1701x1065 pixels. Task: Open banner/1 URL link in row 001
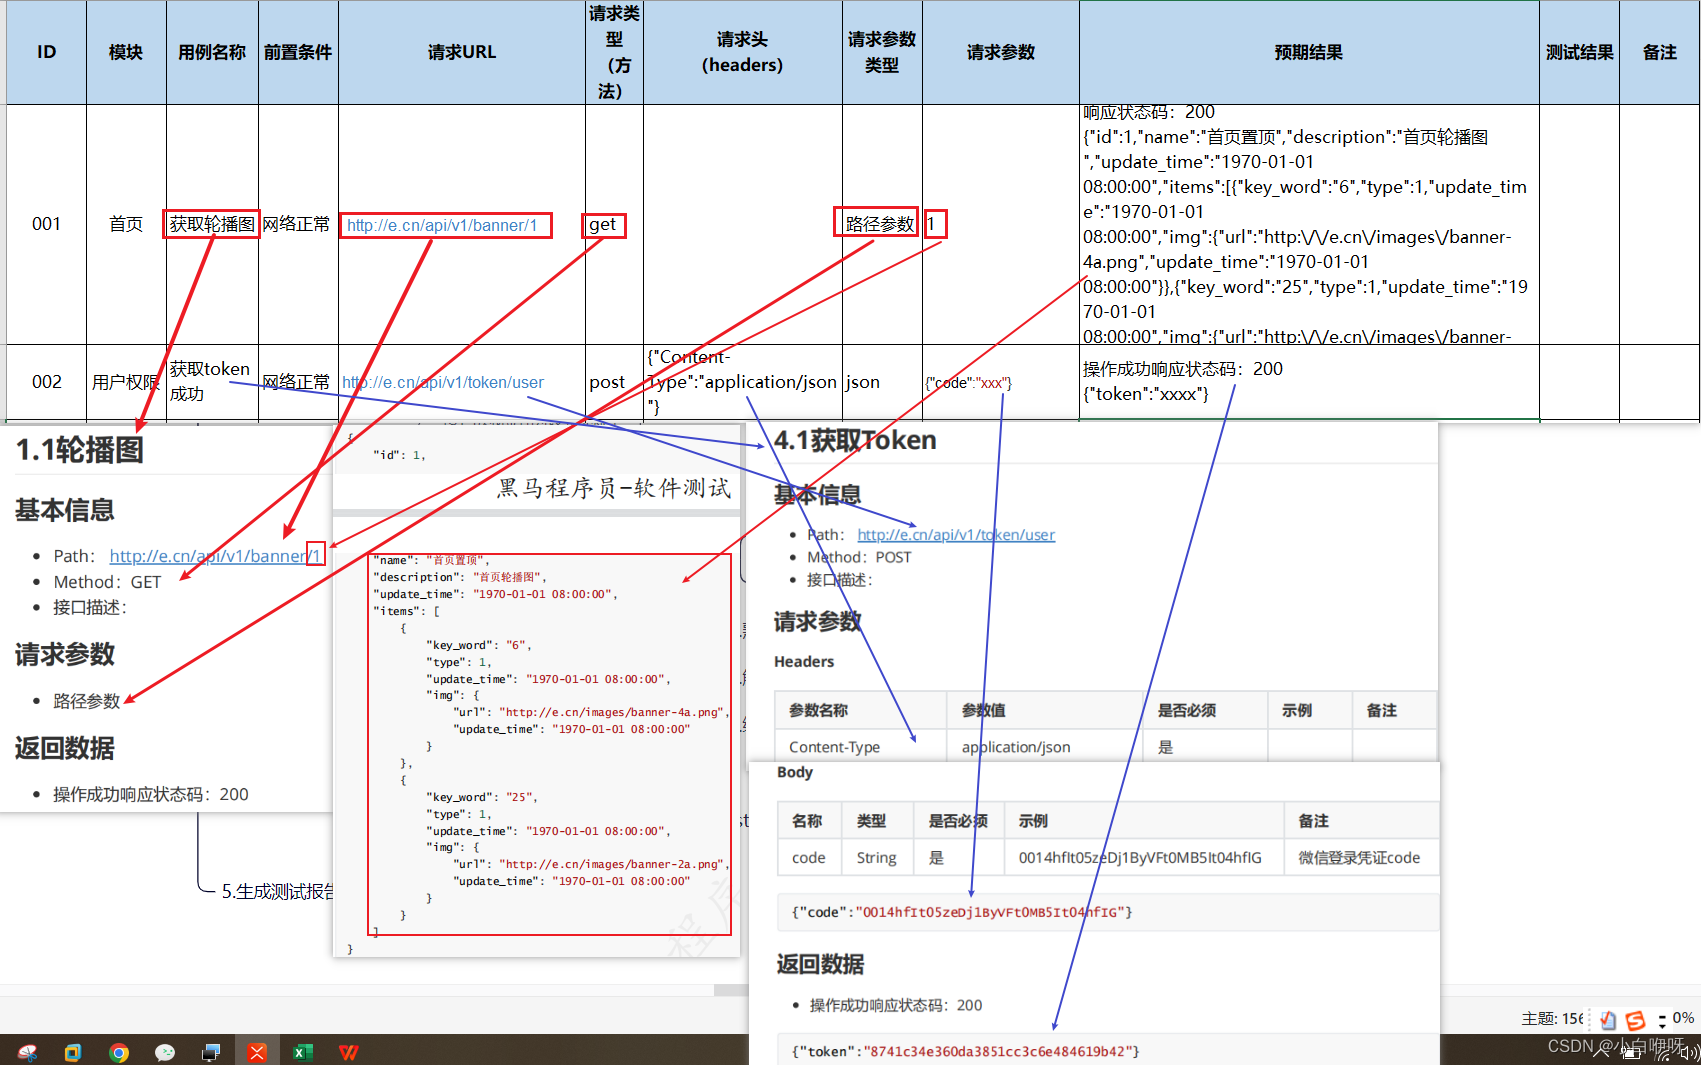pos(442,225)
